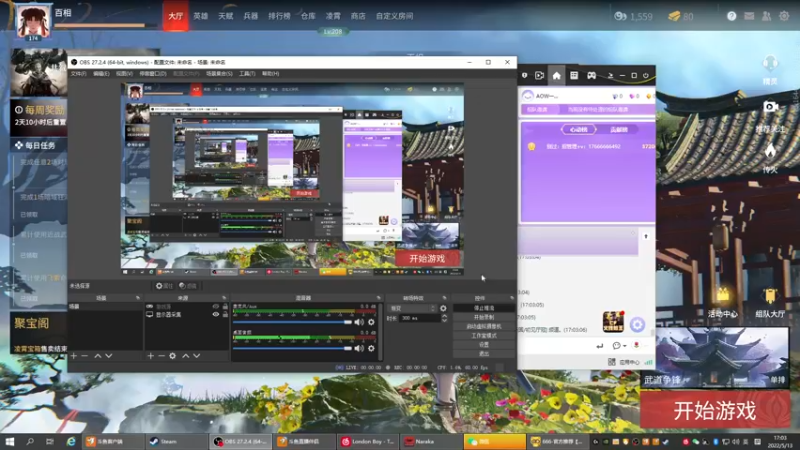Collapse chat panel with up arrow button
This screenshot has height=450, width=800.
[646, 236]
